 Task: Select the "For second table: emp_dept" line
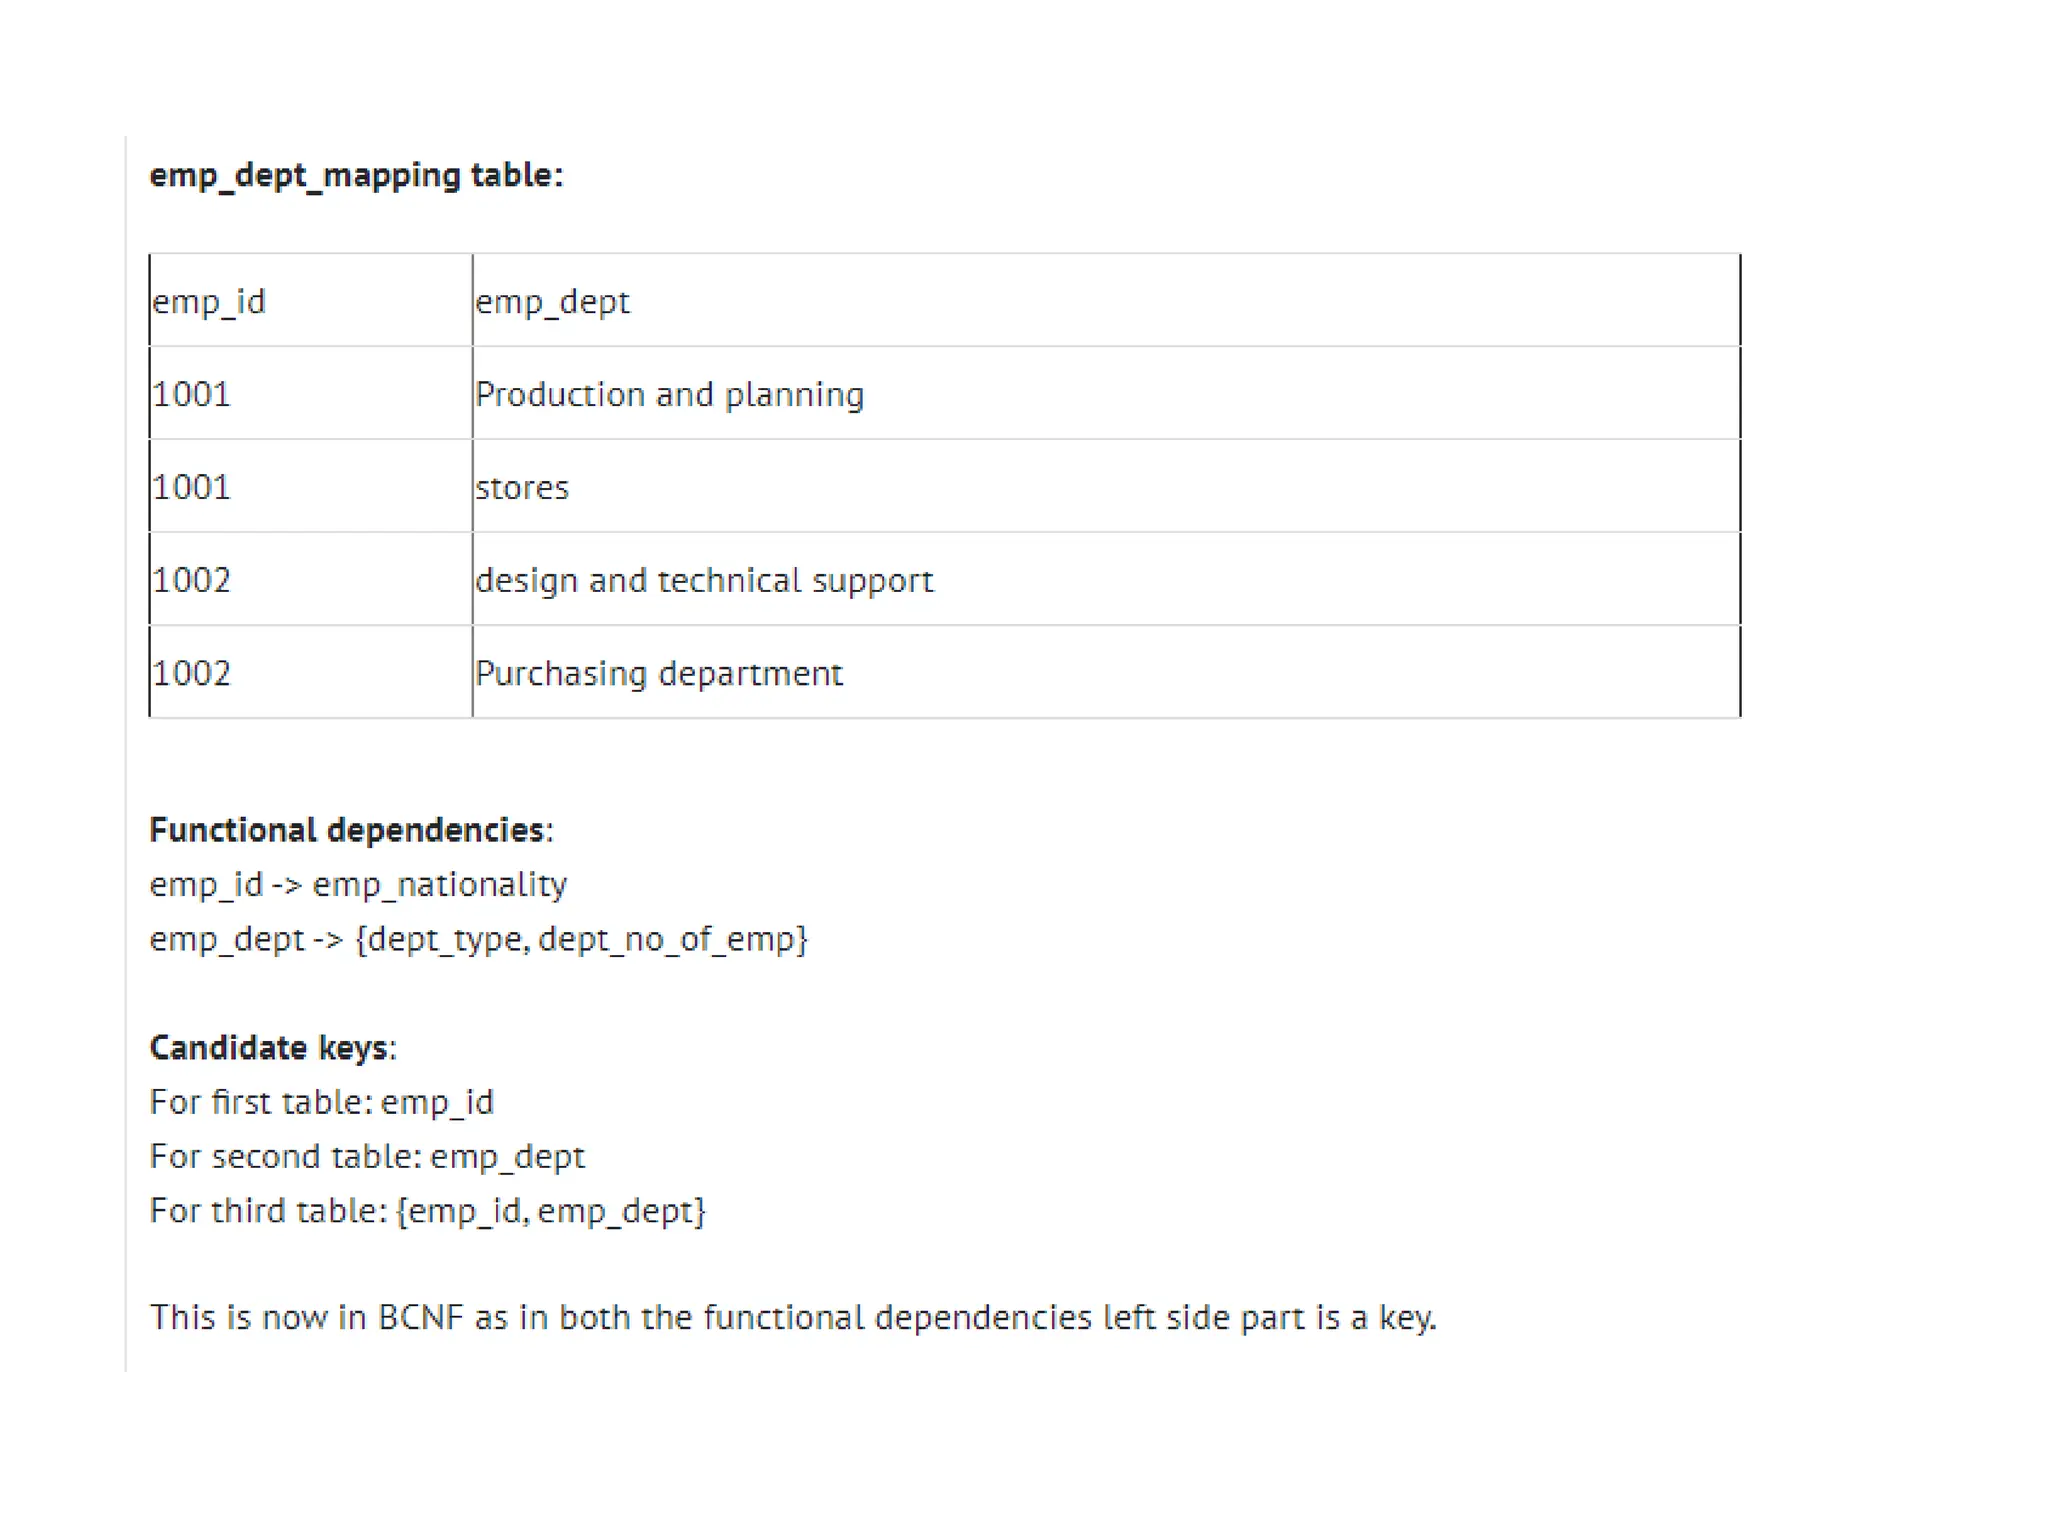(367, 1156)
